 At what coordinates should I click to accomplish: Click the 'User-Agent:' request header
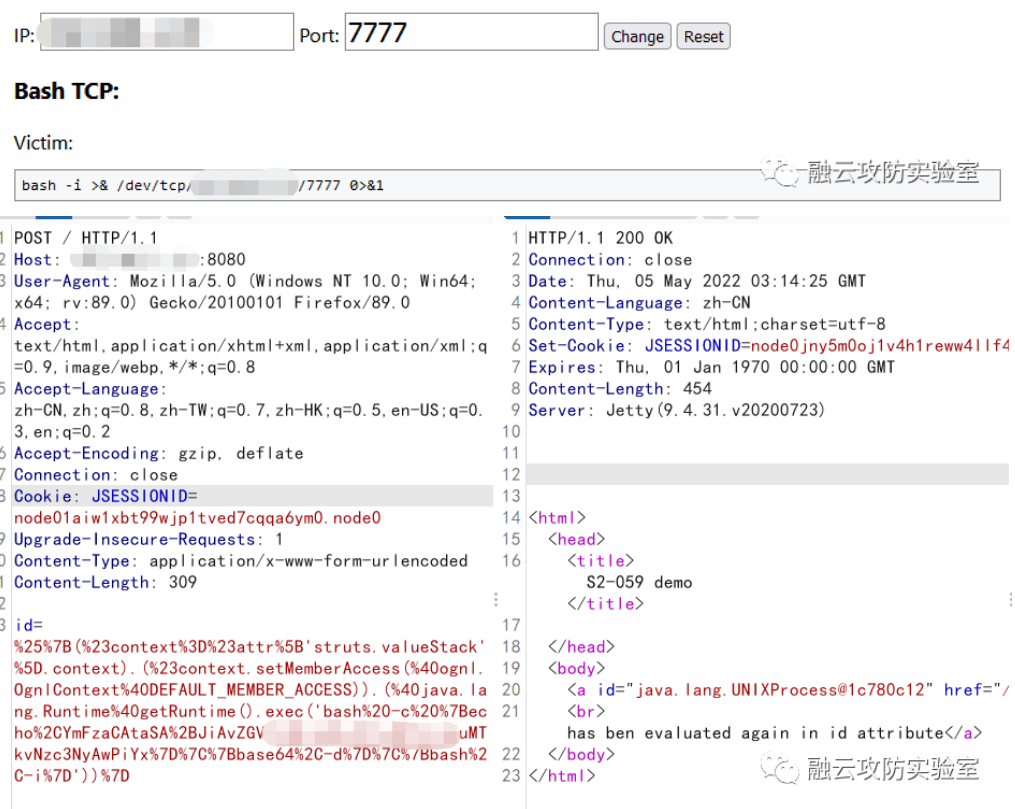point(66,282)
